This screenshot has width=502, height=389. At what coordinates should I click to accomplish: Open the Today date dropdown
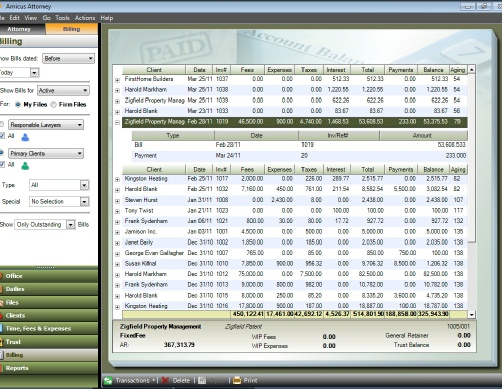[x=34, y=72]
